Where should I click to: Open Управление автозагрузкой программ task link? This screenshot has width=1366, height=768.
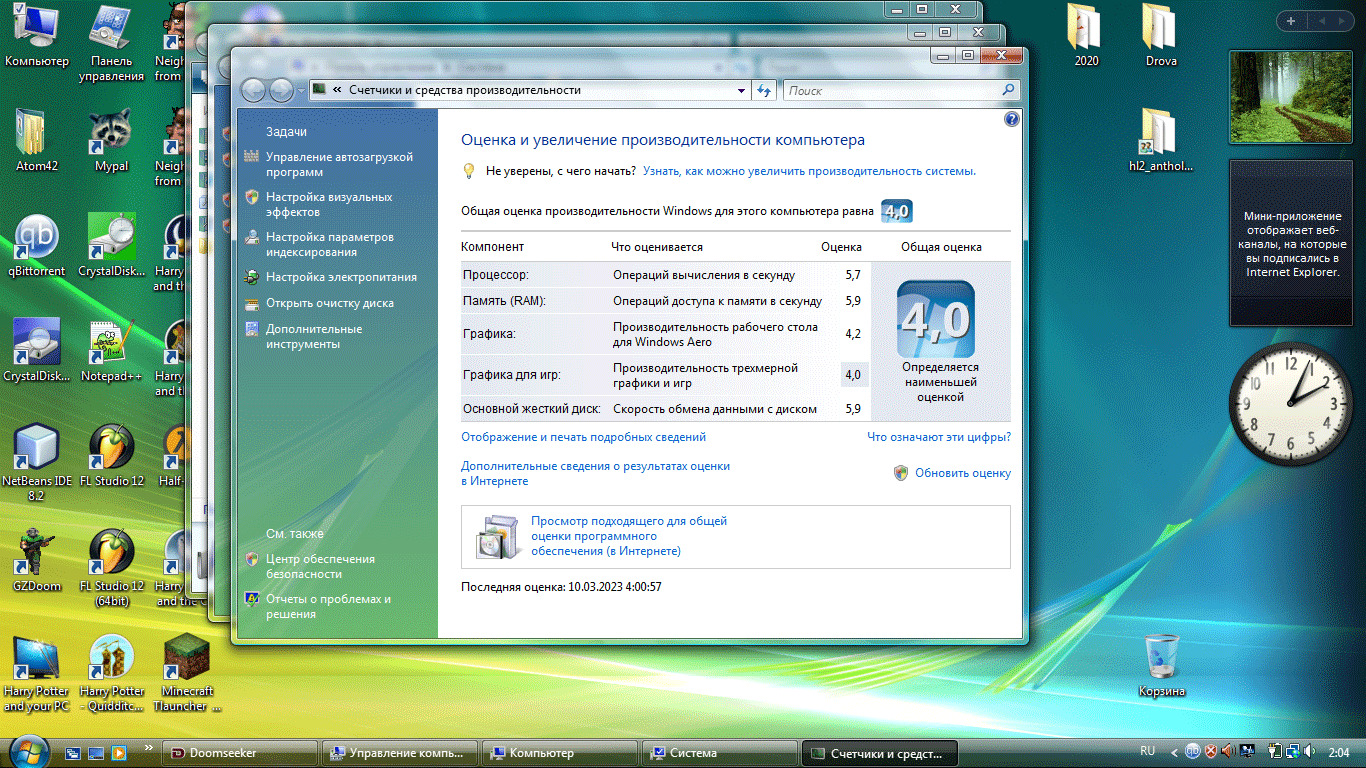[339, 164]
